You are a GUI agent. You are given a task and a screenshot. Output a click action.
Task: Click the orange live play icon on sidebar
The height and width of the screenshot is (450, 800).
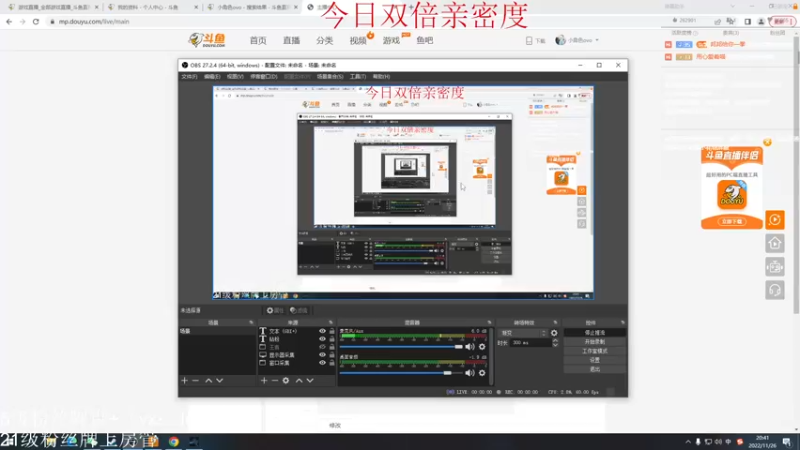[x=774, y=220]
